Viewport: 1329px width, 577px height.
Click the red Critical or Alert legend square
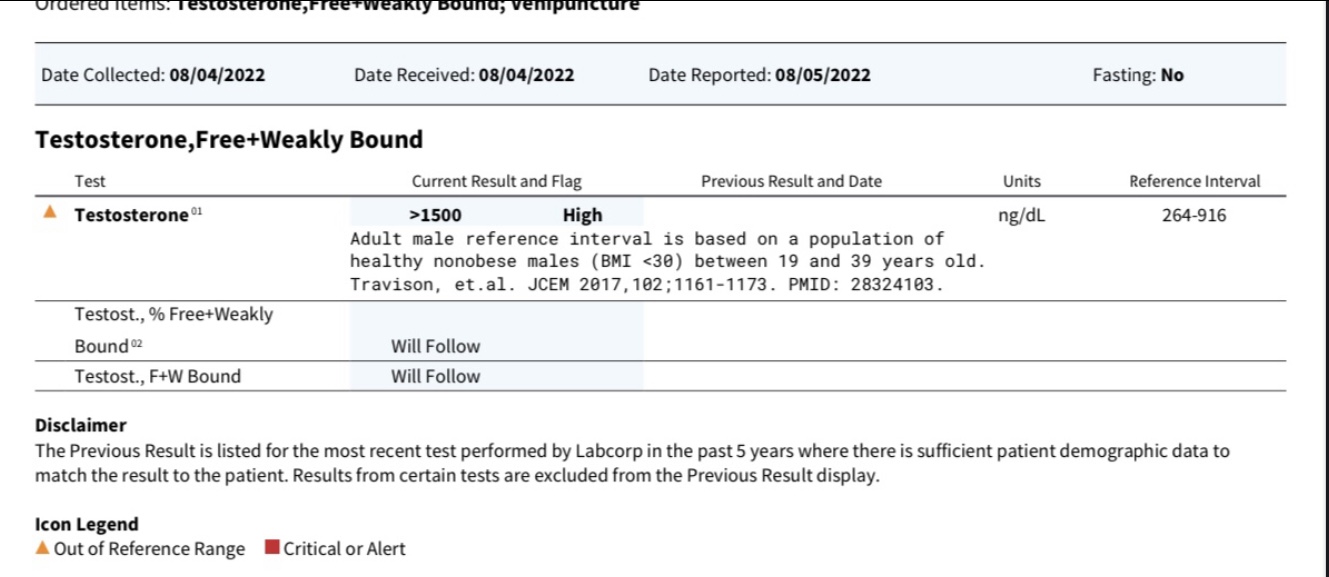pos(271,548)
